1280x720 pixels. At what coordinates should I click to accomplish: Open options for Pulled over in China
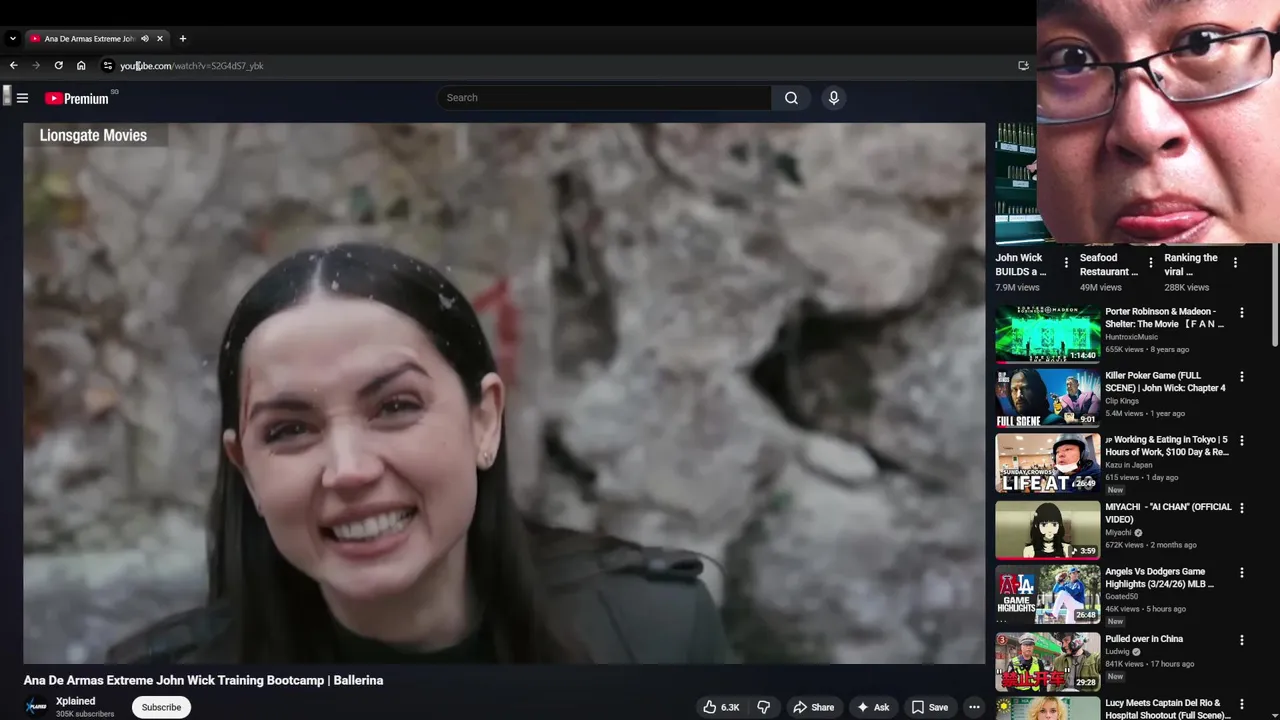(1242, 640)
